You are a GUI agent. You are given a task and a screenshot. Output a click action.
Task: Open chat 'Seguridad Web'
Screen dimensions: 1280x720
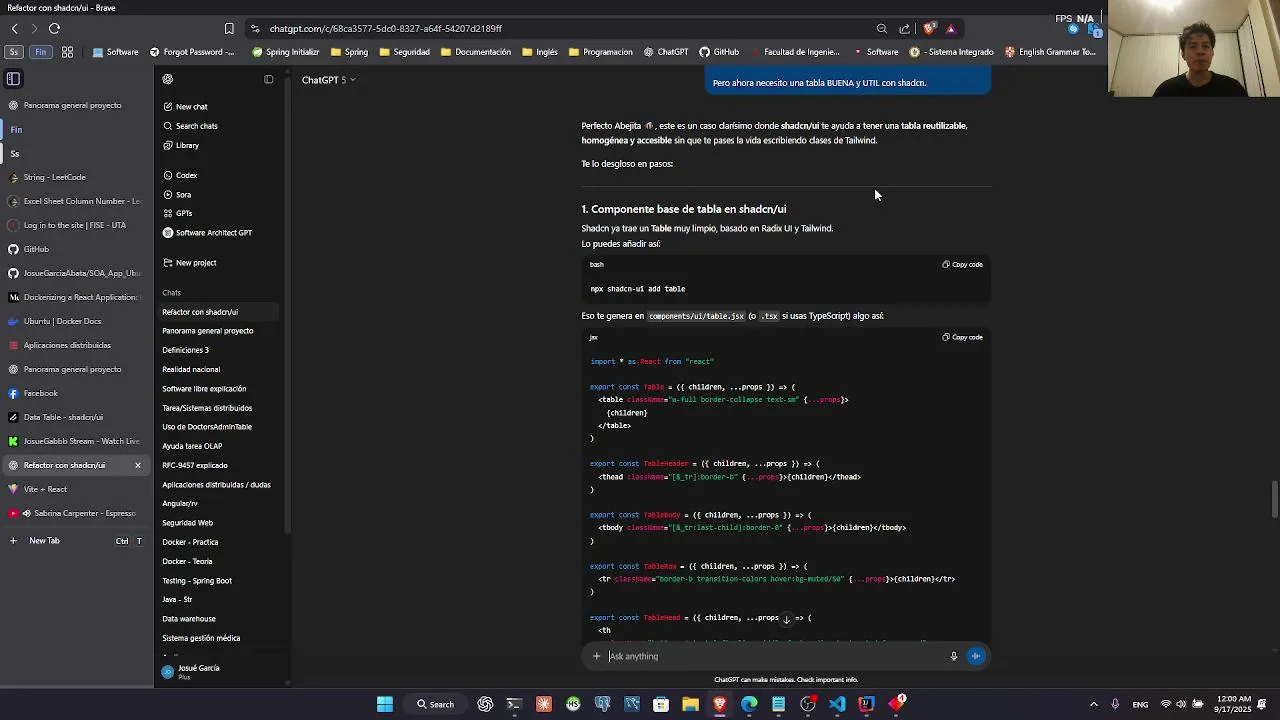pyautogui.click(x=187, y=523)
